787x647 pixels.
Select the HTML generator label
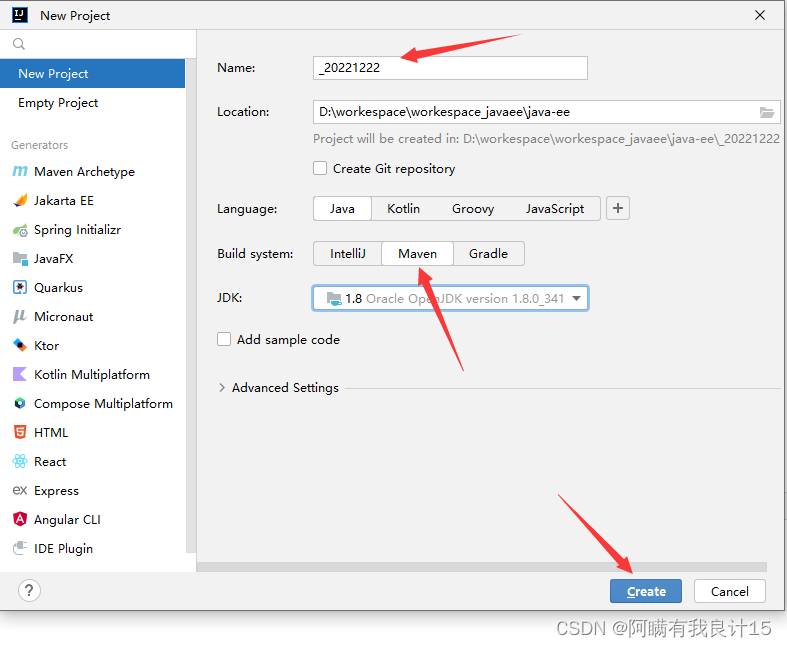pos(51,433)
